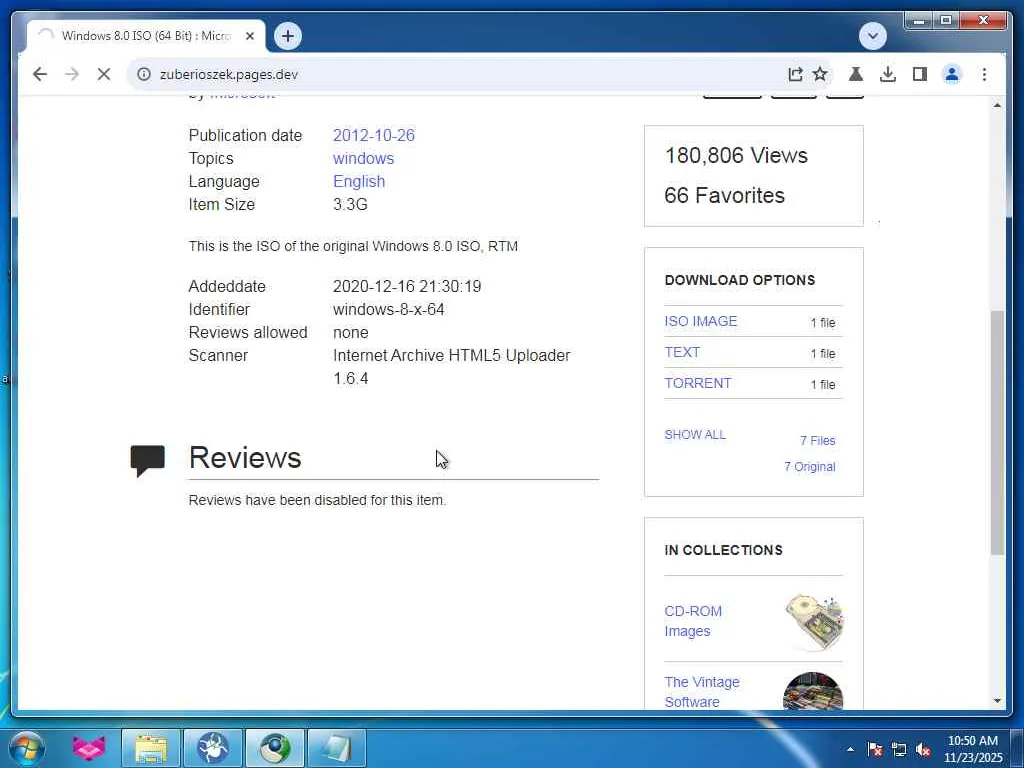
Task: Click the Addeddate value 2020-12-16 21:30:19
Action: pyautogui.click(x=407, y=287)
